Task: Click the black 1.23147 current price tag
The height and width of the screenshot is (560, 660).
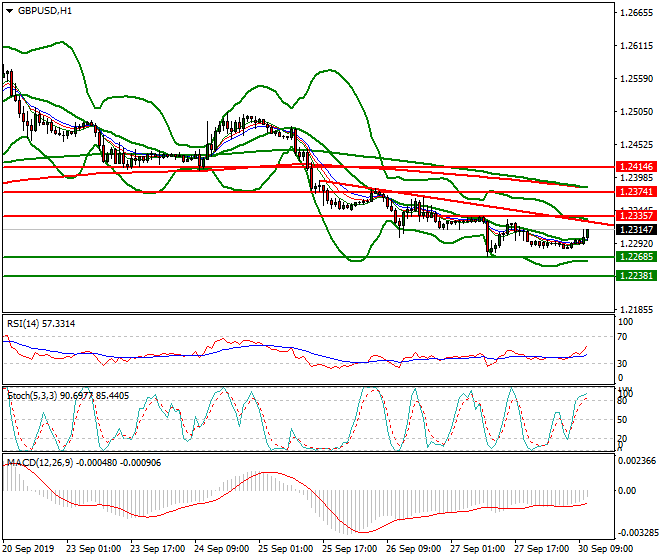Action: pyautogui.click(x=635, y=229)
